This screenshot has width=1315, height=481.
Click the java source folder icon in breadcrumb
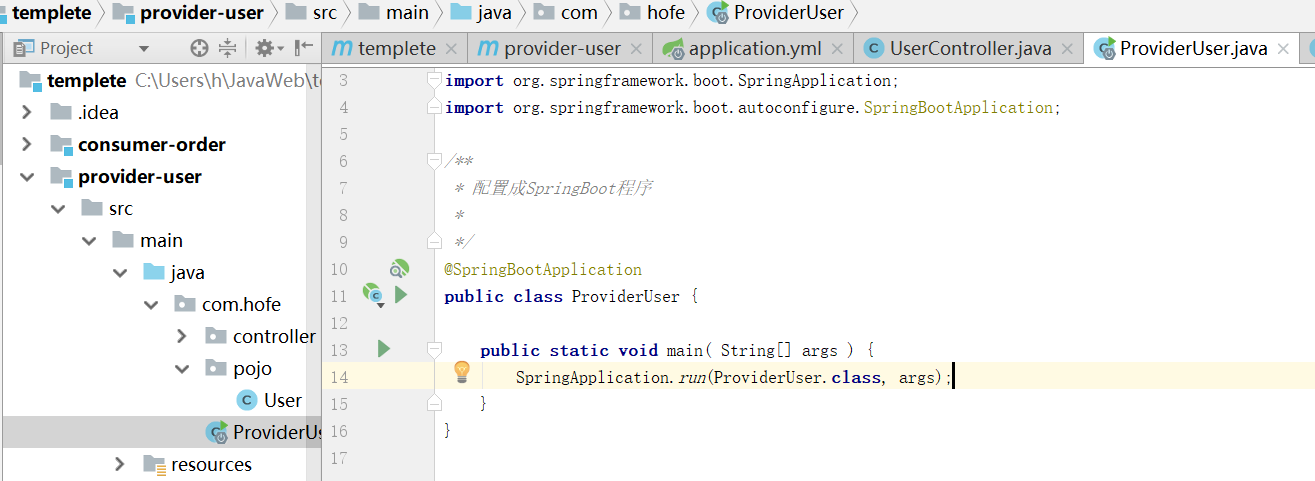coord(461,13)
